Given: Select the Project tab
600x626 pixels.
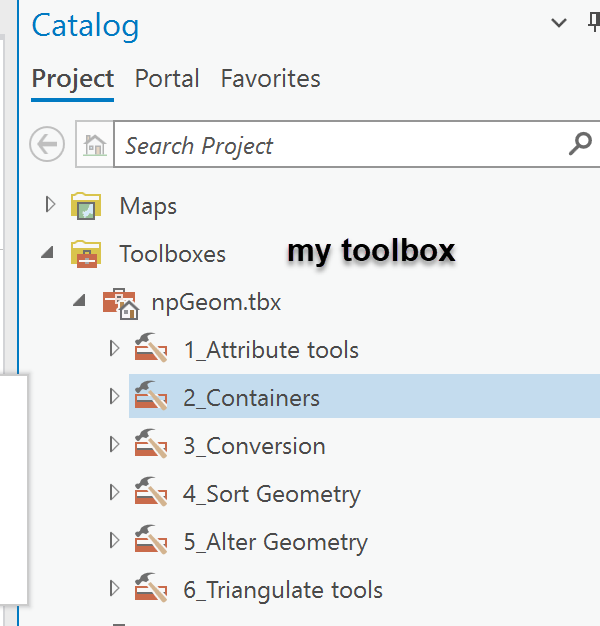Looking at the screenshot, I should (73, 79).
